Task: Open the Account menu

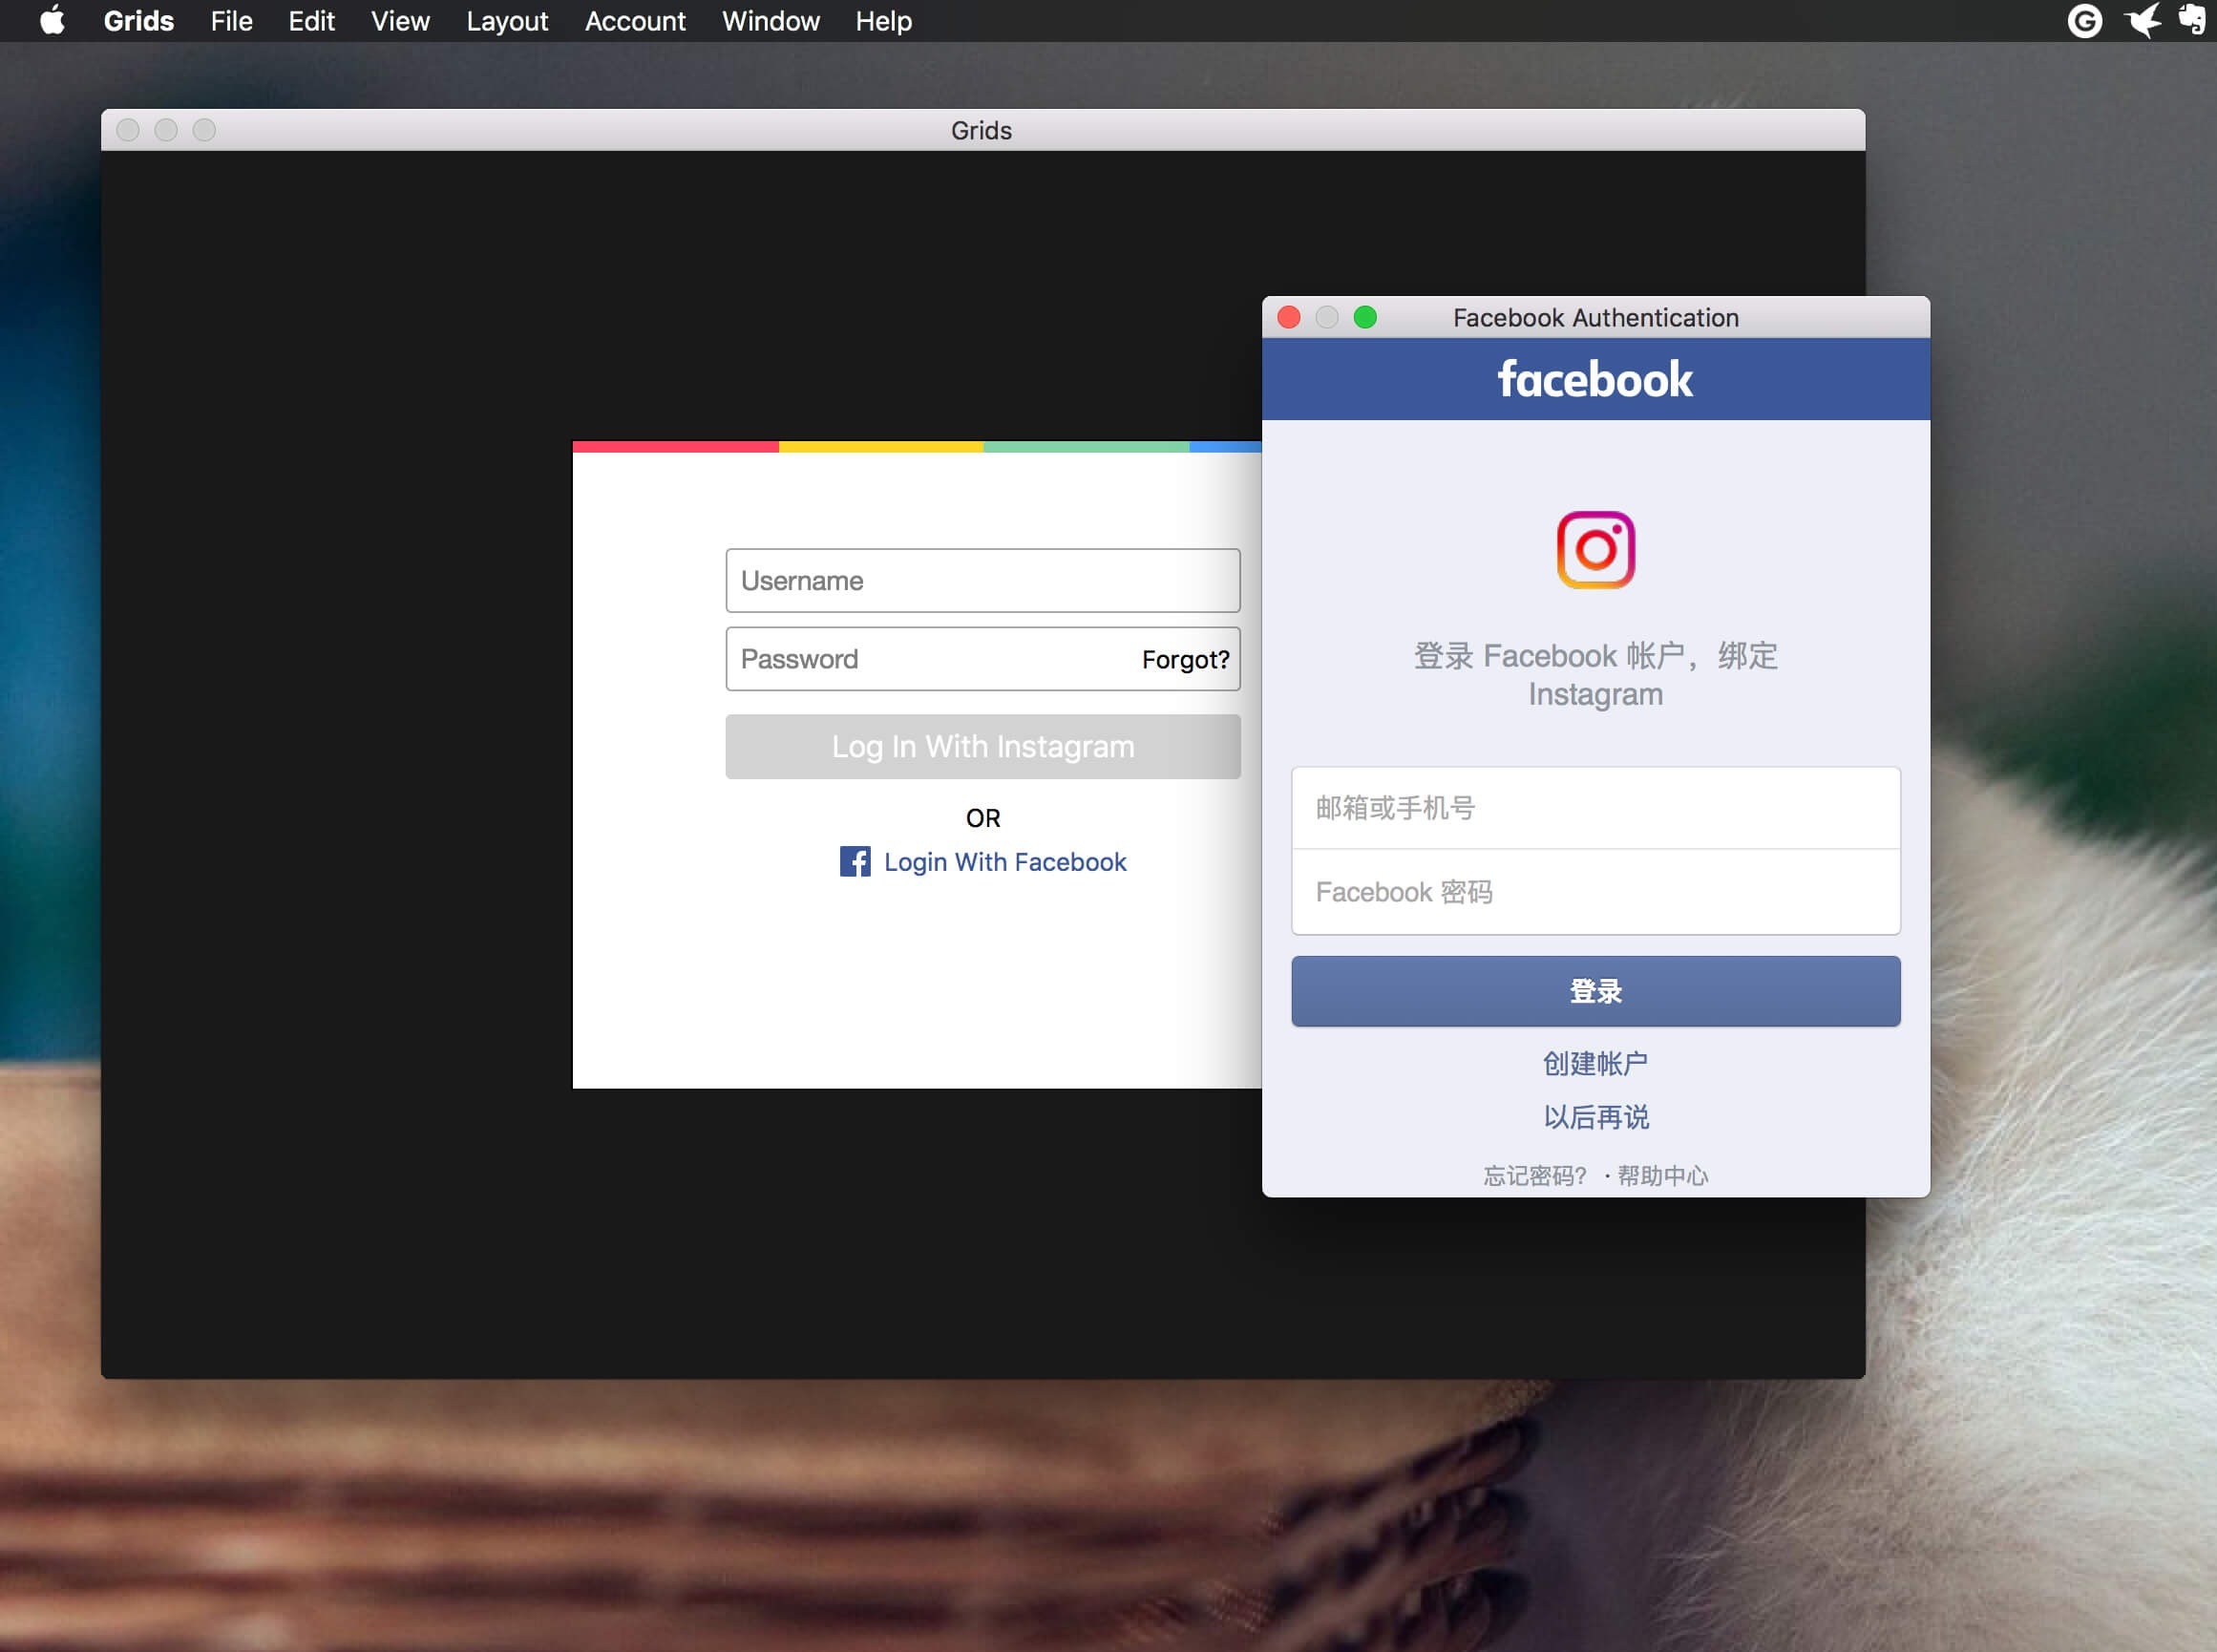Action: tap(635, 21)
